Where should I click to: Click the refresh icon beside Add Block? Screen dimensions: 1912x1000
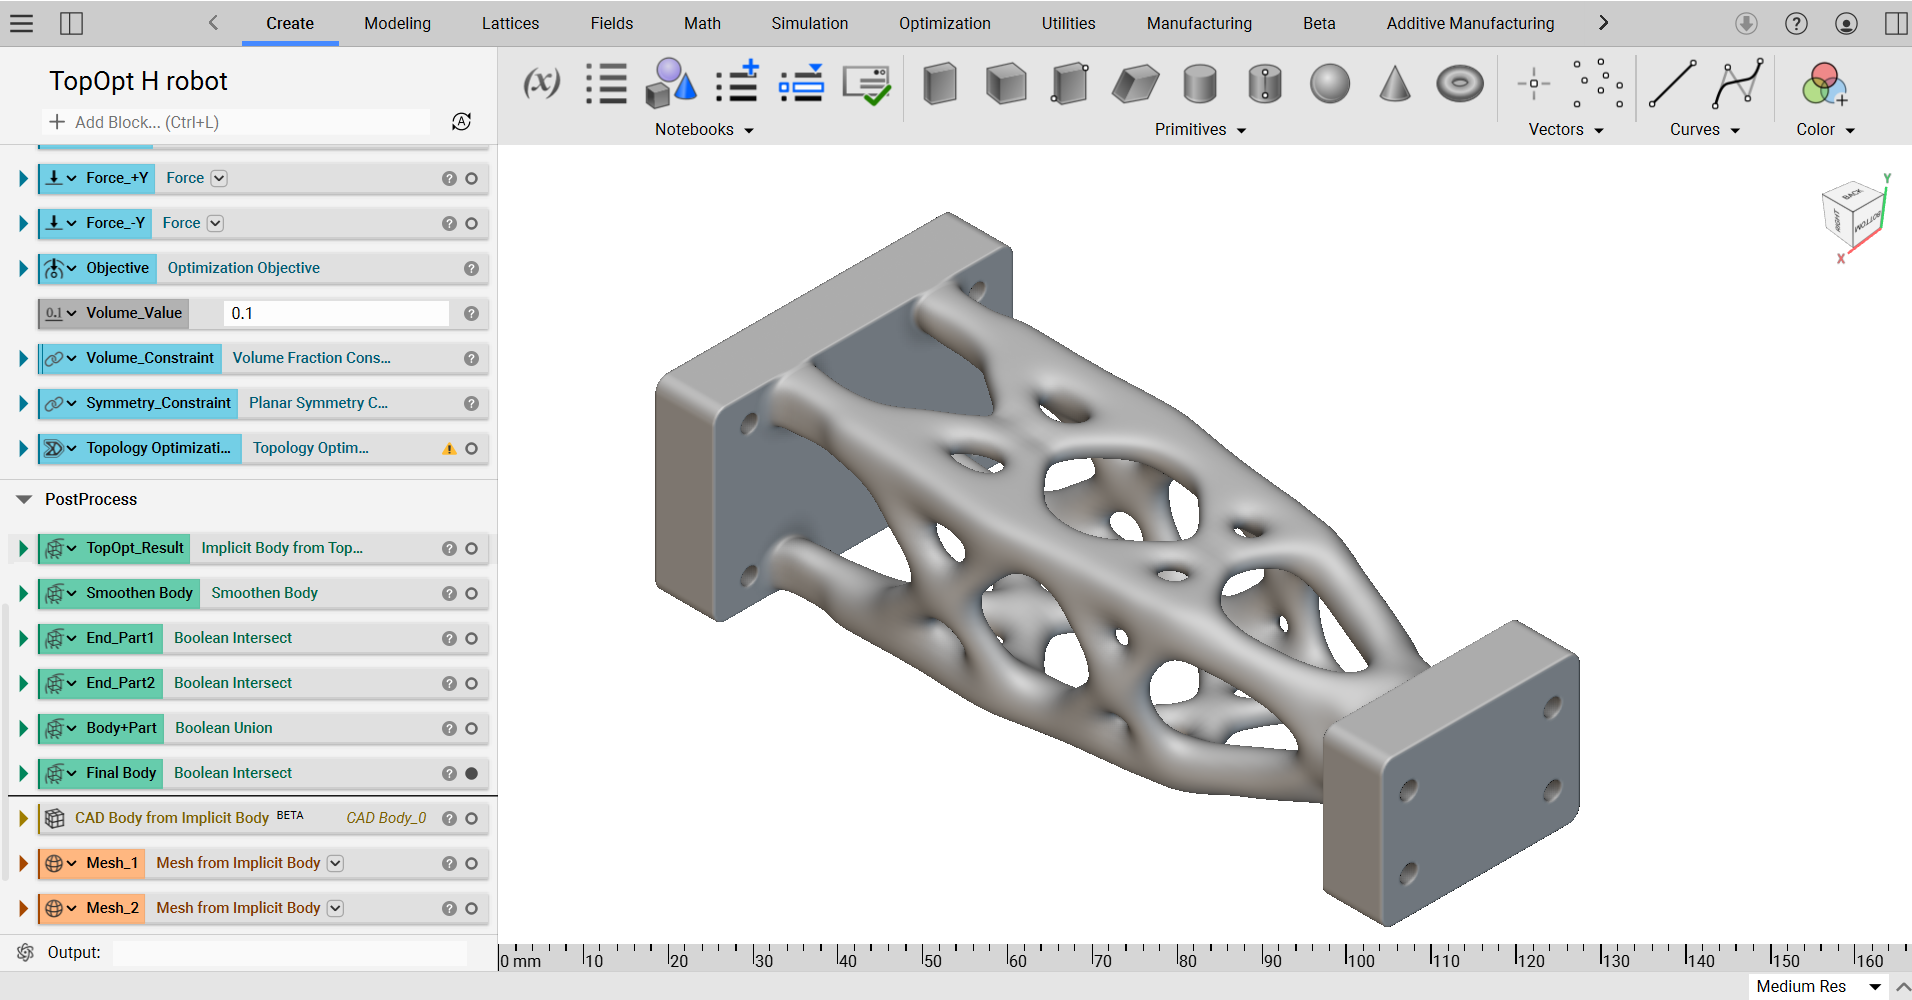[461, 122]
